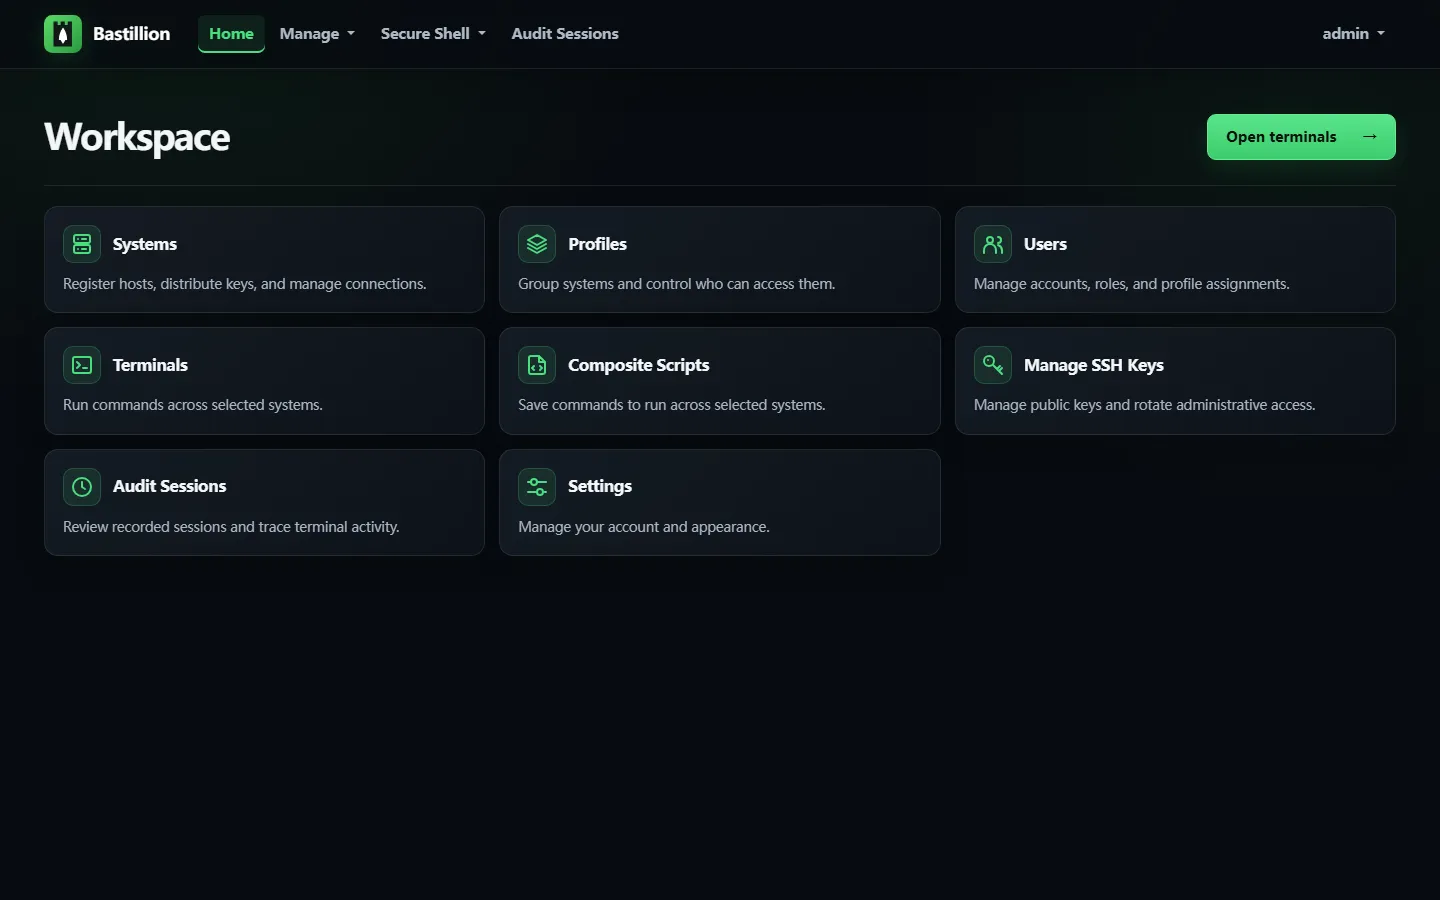Select the Home tab in navbar
1440x900 pixels.
[231, 34]
